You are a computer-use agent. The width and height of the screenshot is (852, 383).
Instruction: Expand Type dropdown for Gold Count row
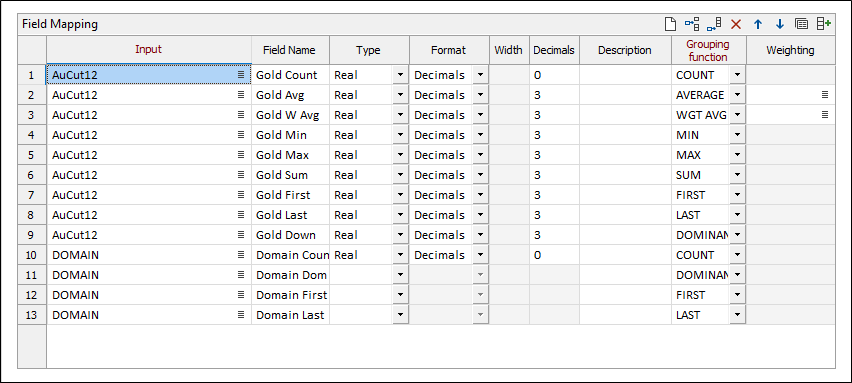pyautogui.click(x=400, y=75)
